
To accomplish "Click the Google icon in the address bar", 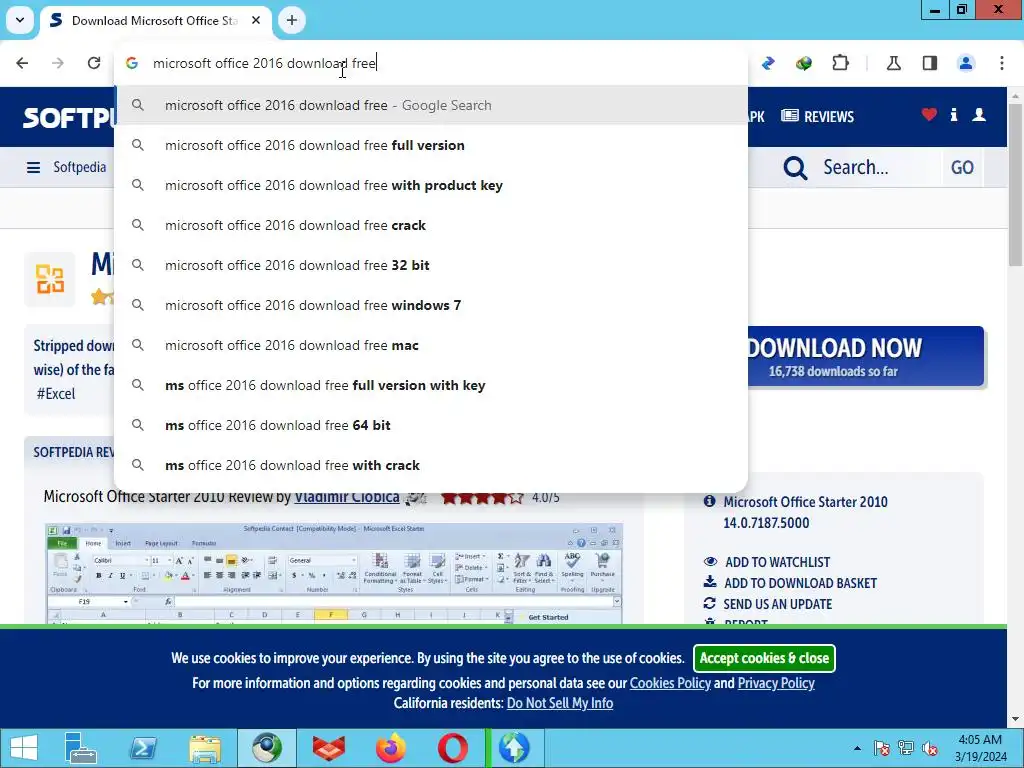I will point(132,63).
